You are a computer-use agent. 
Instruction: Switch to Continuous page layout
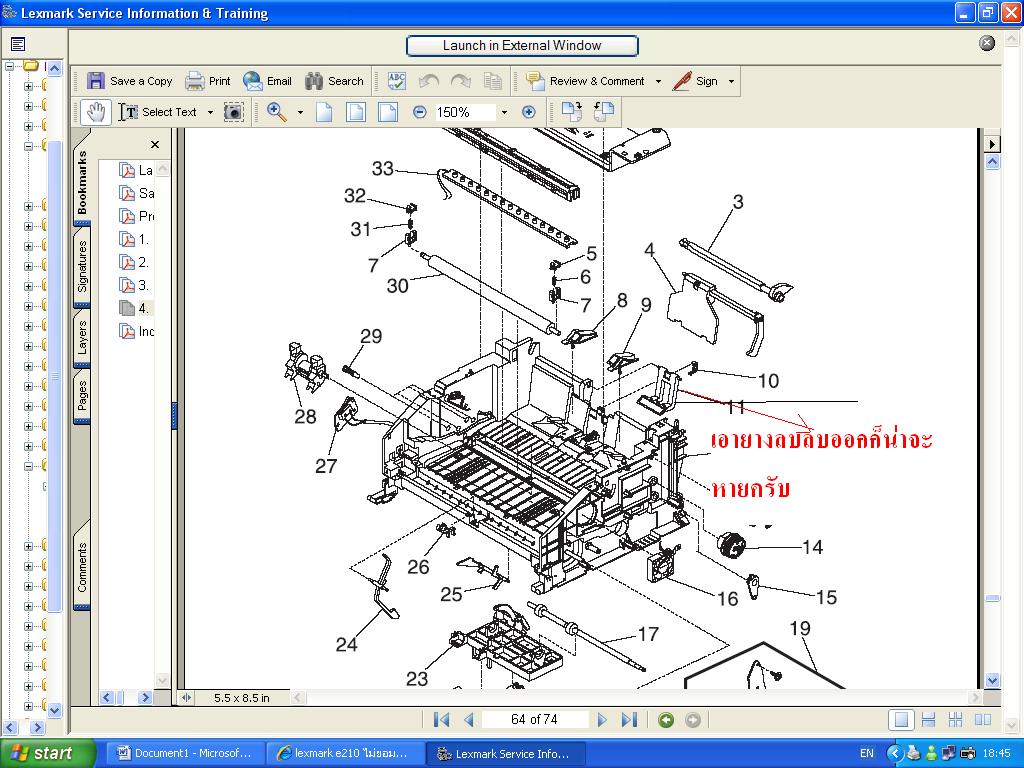pos(928,720)
